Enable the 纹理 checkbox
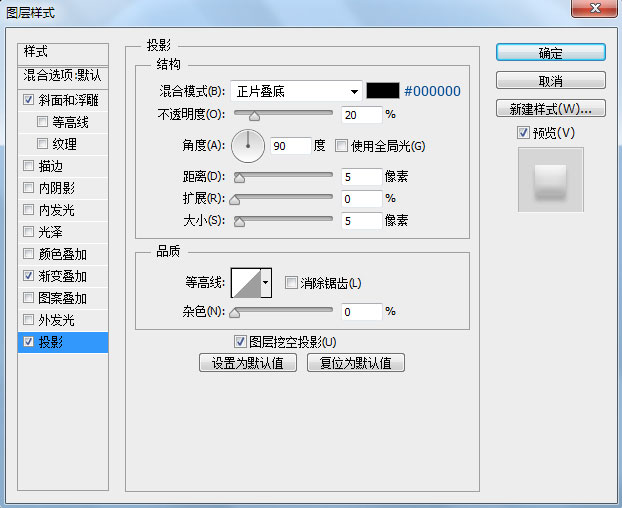 42,143
